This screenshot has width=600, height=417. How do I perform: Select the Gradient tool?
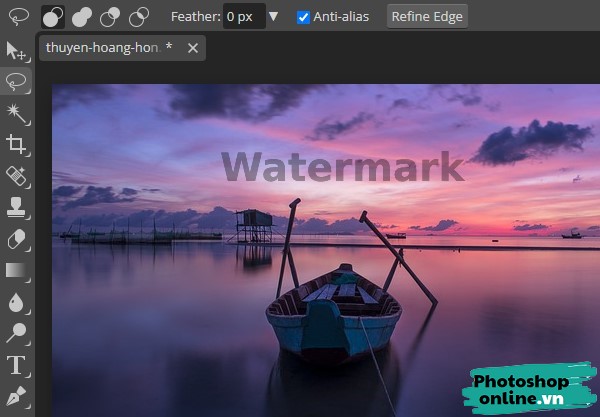pos(16,270)
